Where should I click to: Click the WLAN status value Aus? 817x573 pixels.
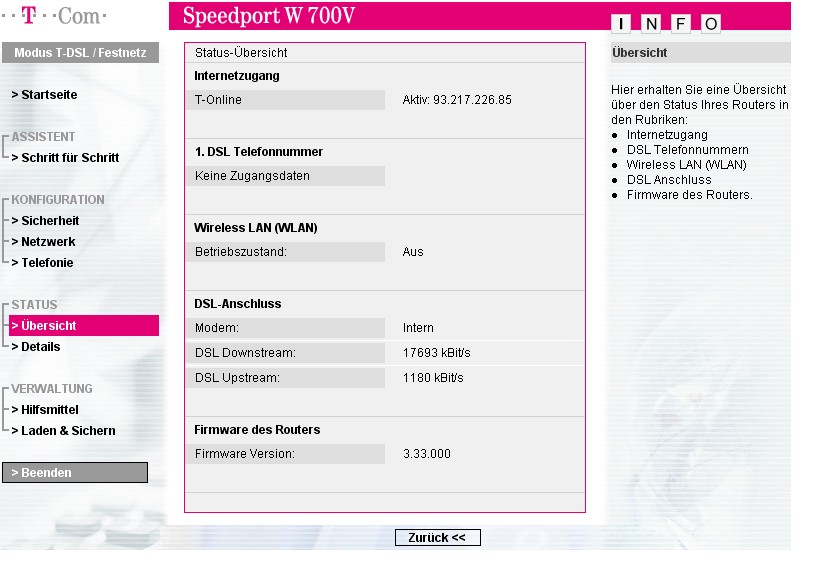pos(413,252)
